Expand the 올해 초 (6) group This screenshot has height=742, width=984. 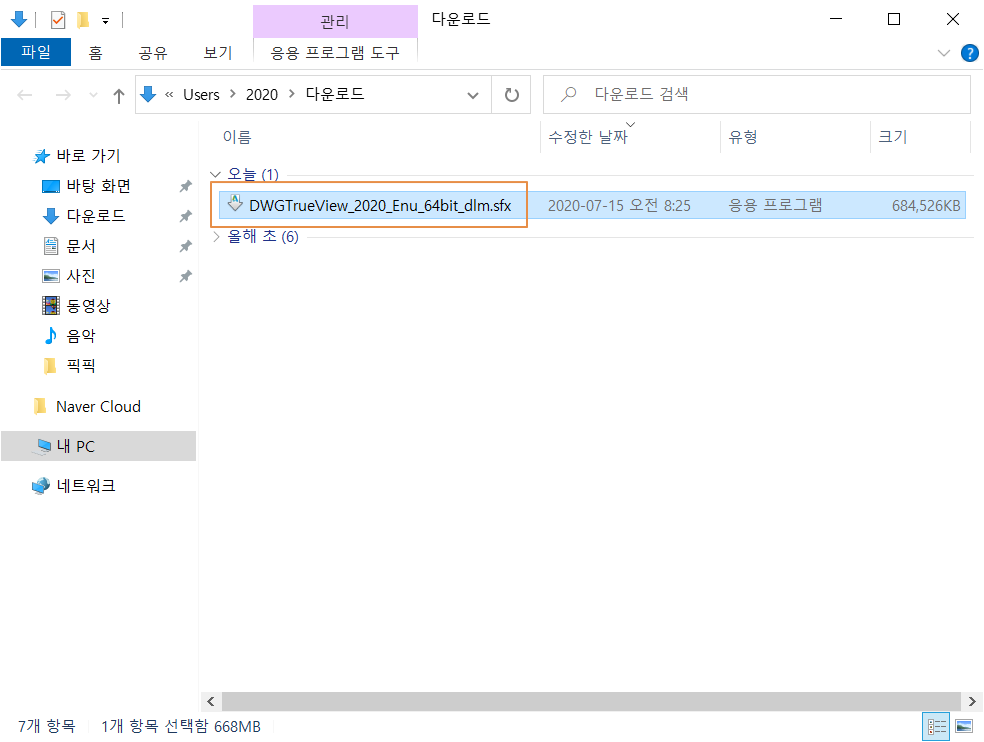(216, 237)
